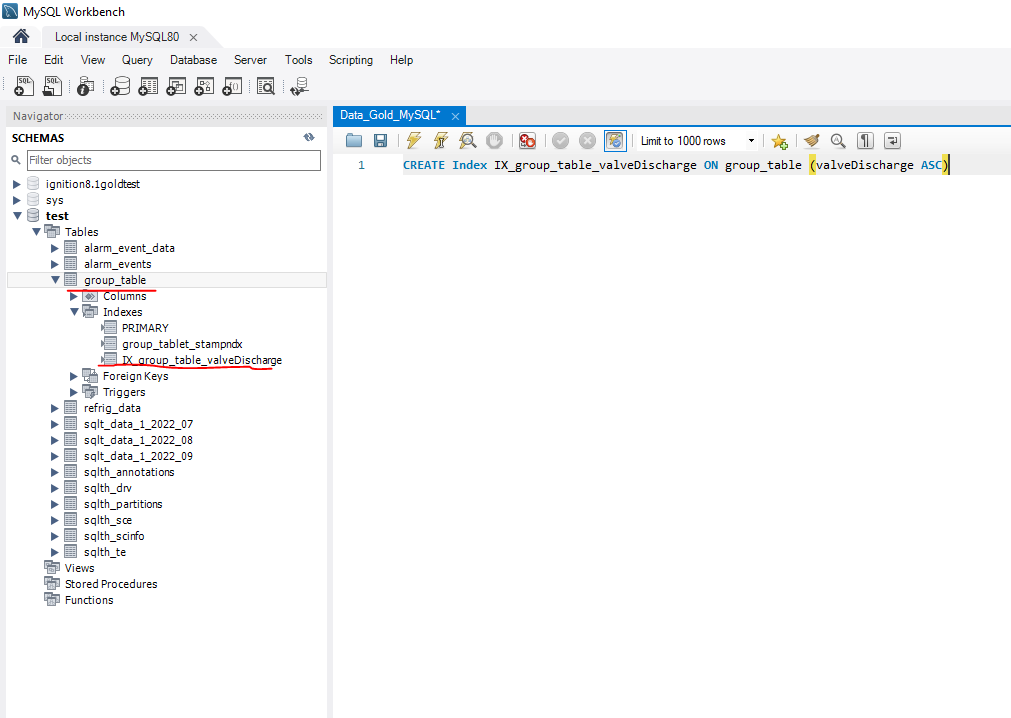Expand the alarm_event_data table

[55, 247]
